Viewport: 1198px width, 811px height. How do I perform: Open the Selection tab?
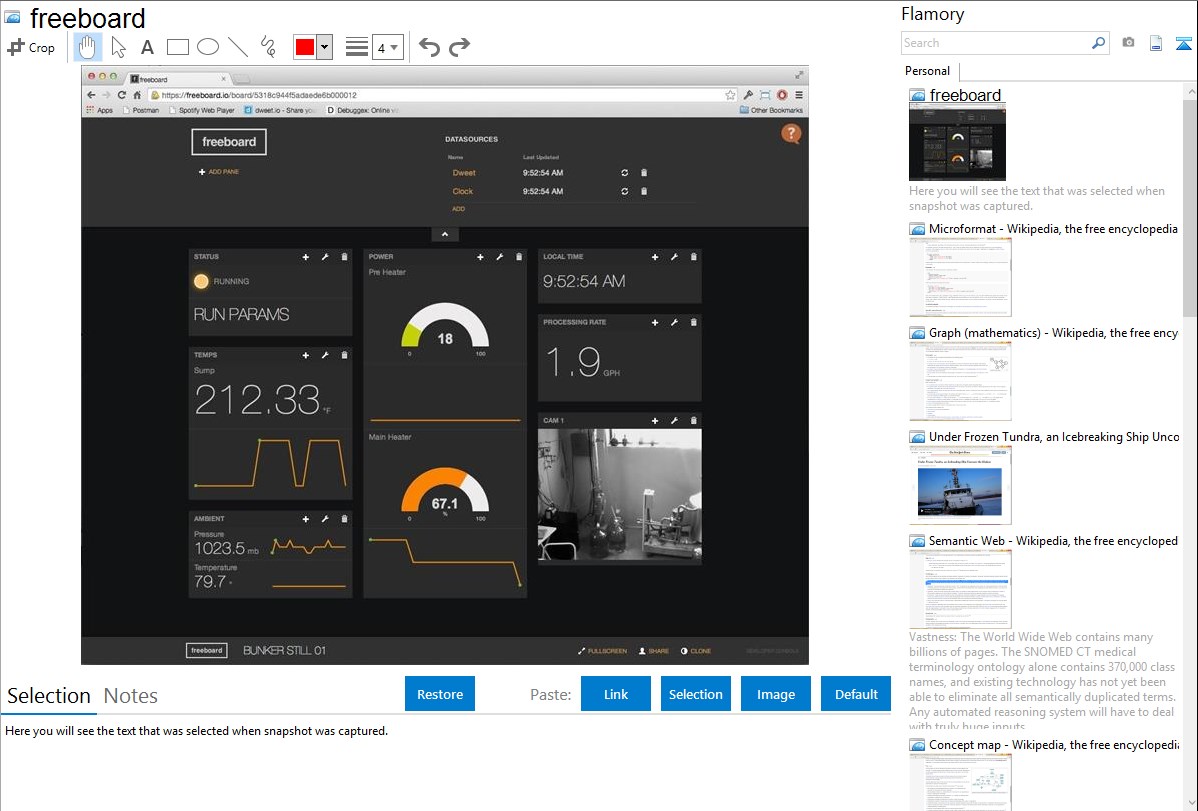[49, 696]
